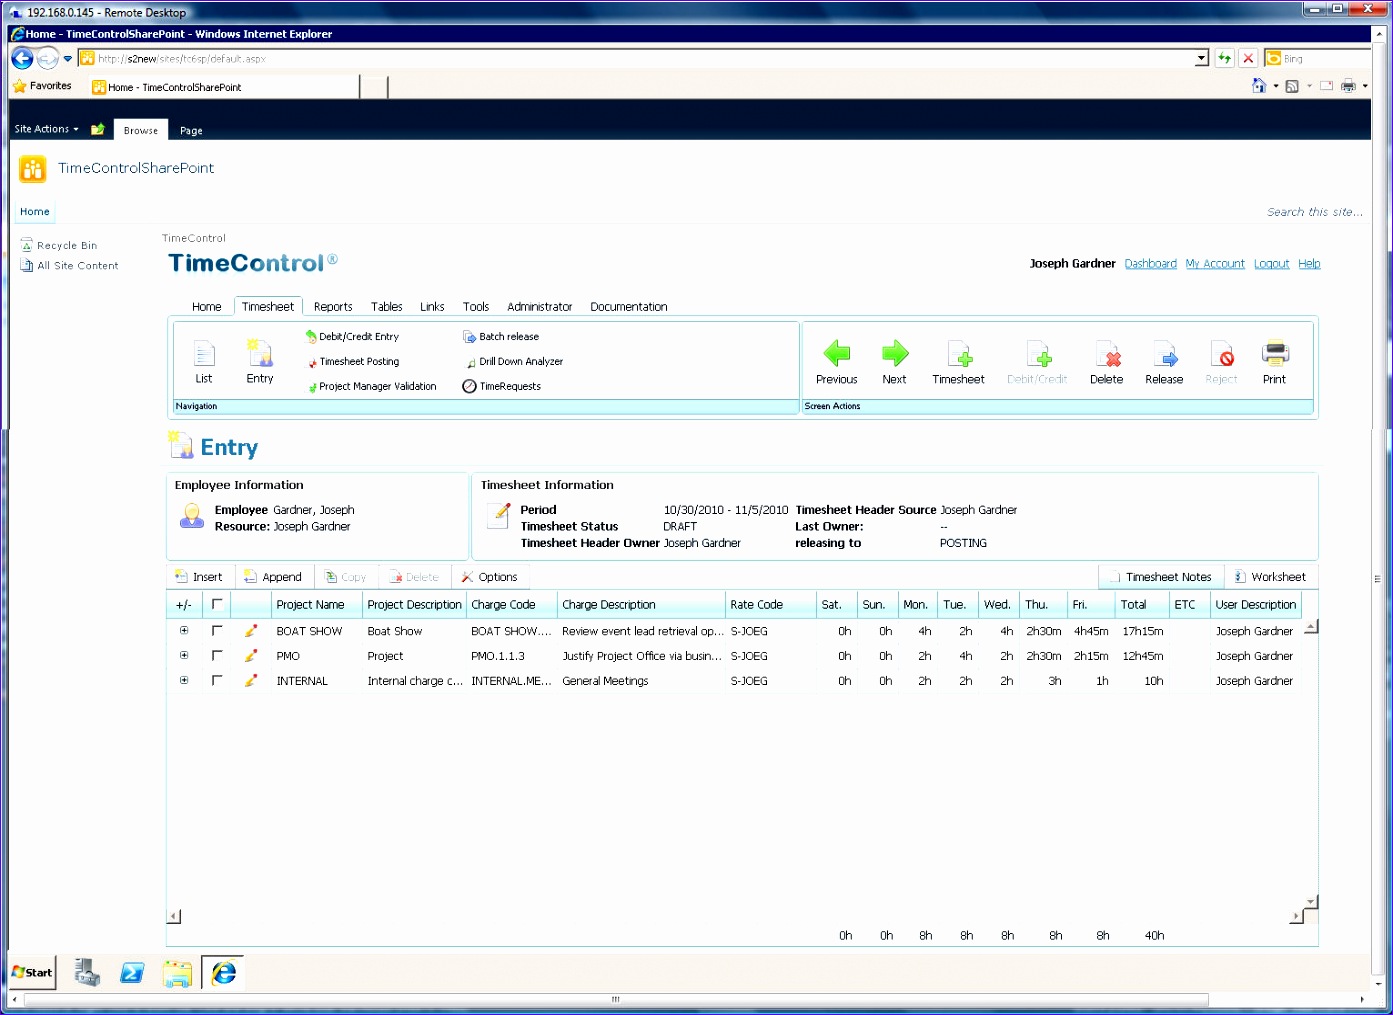Open the Worksheet view
1393x1015 pixels.
[x=1270, y=577]
